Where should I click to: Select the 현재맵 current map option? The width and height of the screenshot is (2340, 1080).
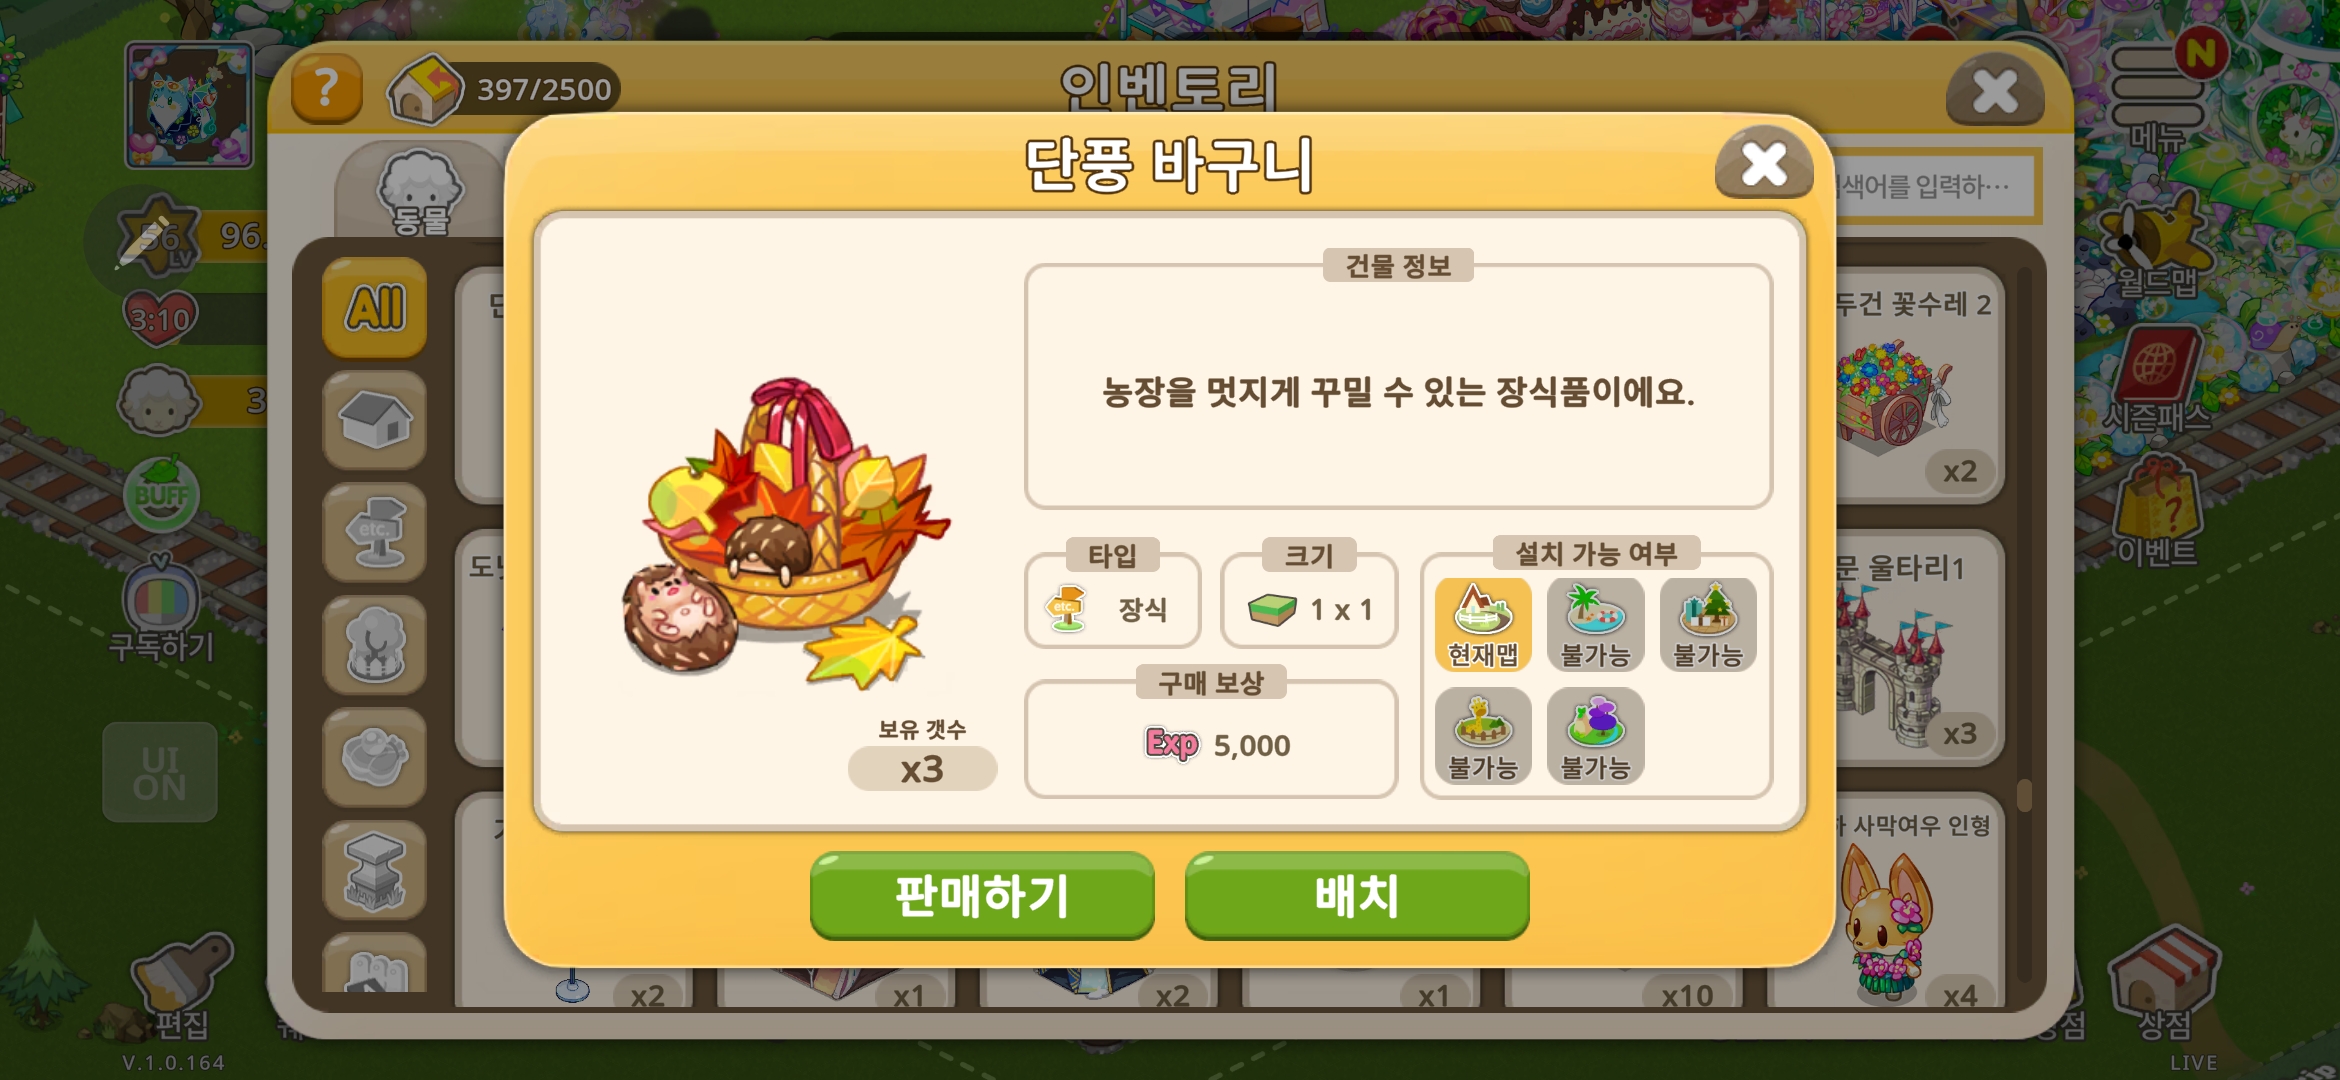pyautogui.click(x=1483, y=624)
